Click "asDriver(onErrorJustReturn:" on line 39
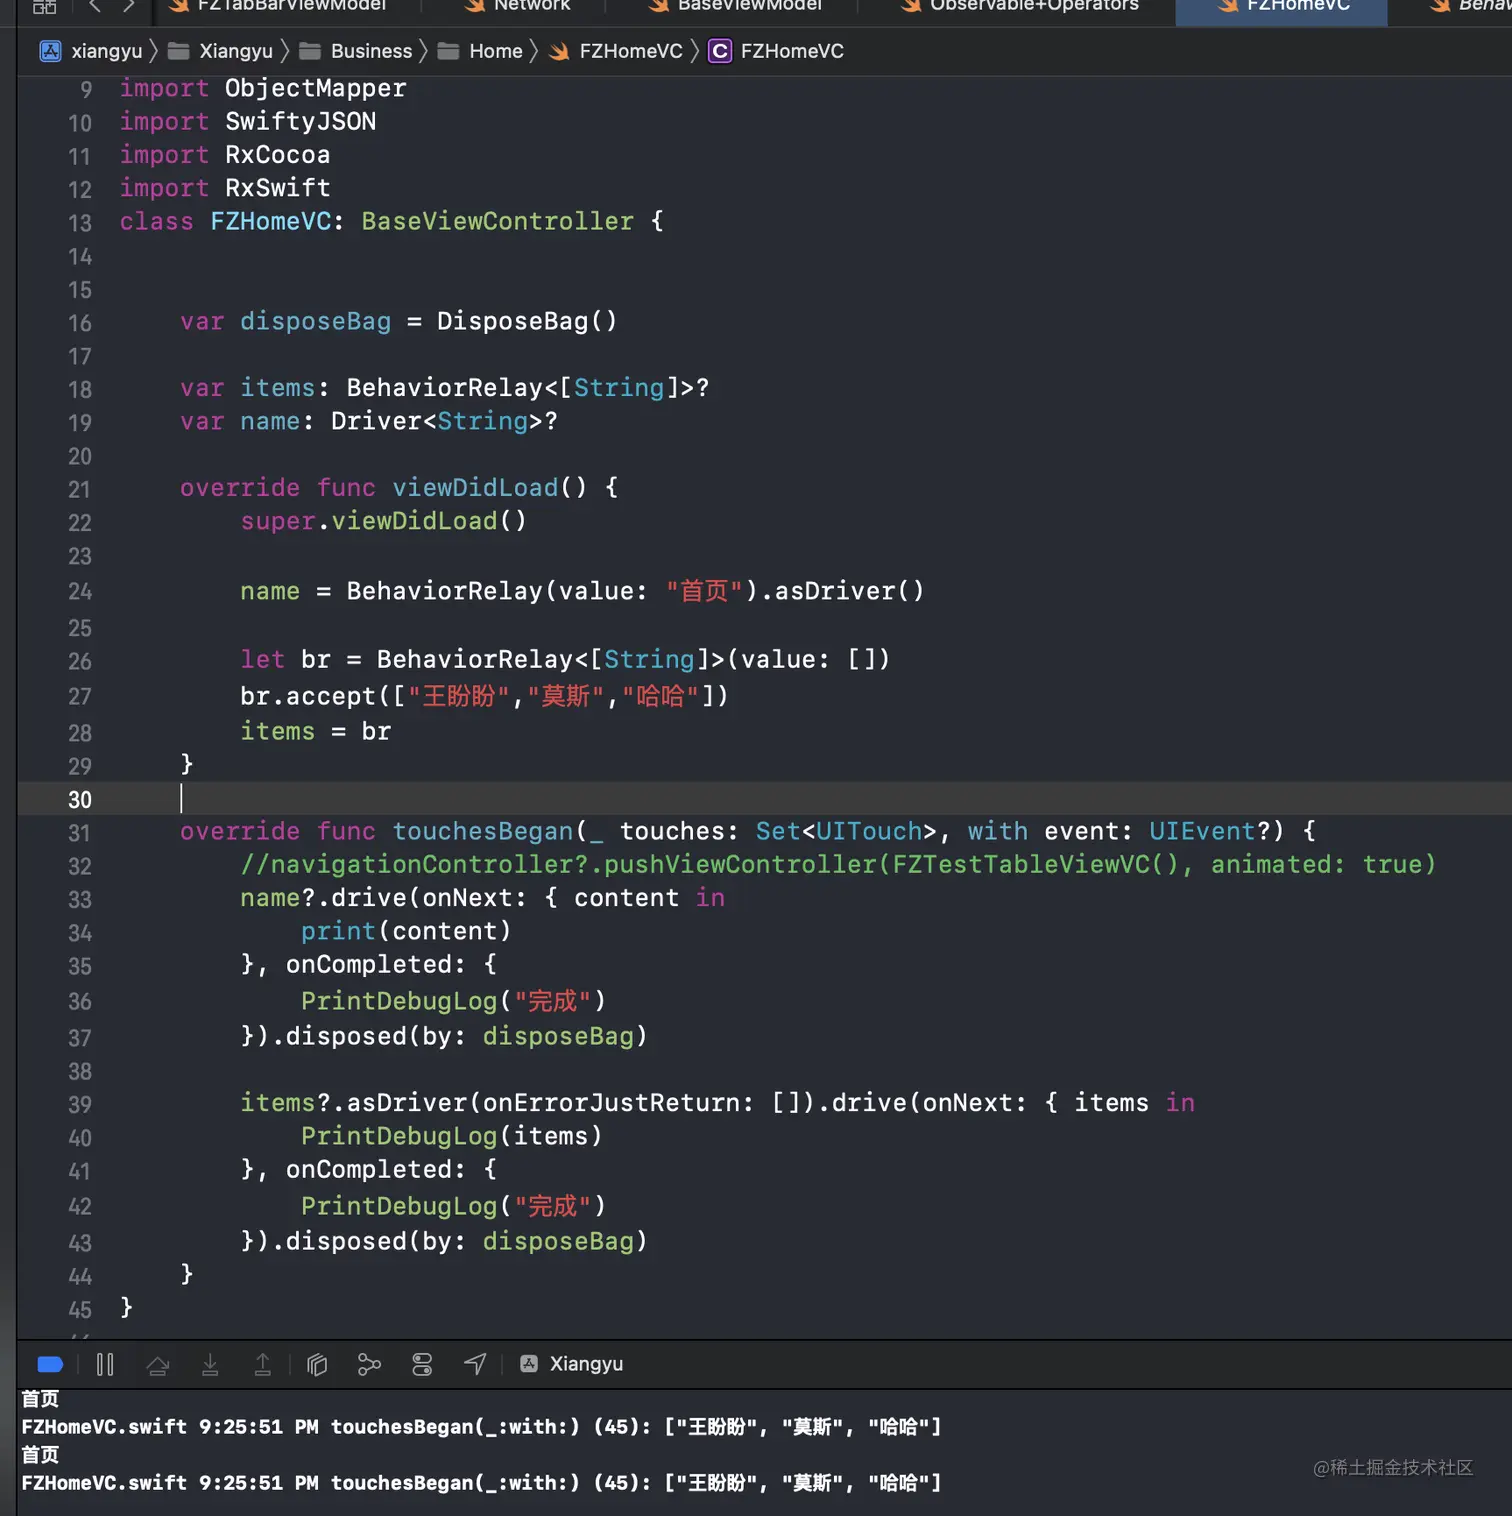Viewport: 1512px width, 1516px height. [550, 1103]
